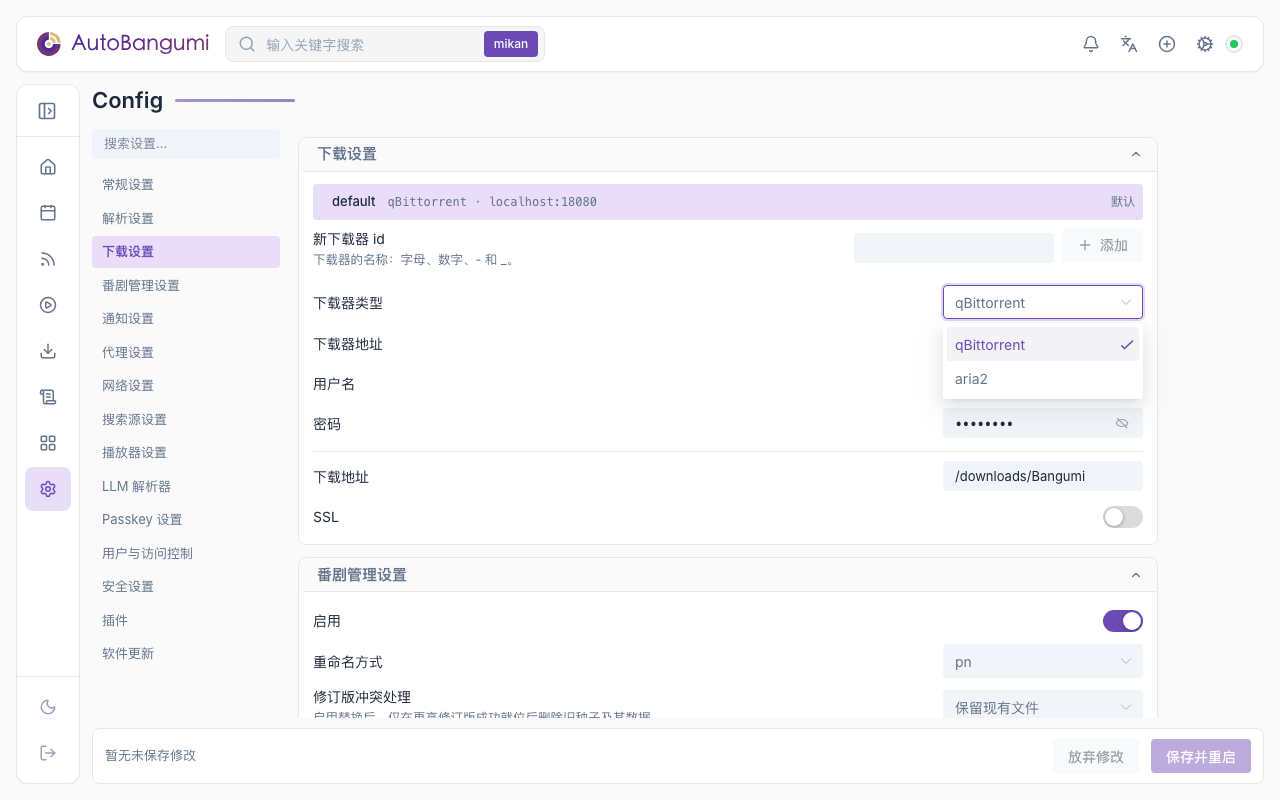1280x800 pixels.
Task: Click the 放弃修改 button
Action: tap(1095, 757)
